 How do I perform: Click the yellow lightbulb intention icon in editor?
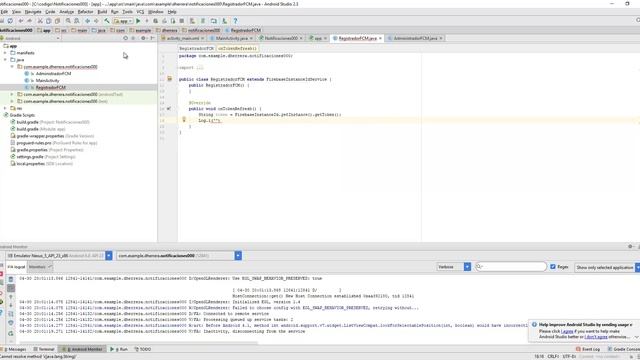[x=184, y=120]
